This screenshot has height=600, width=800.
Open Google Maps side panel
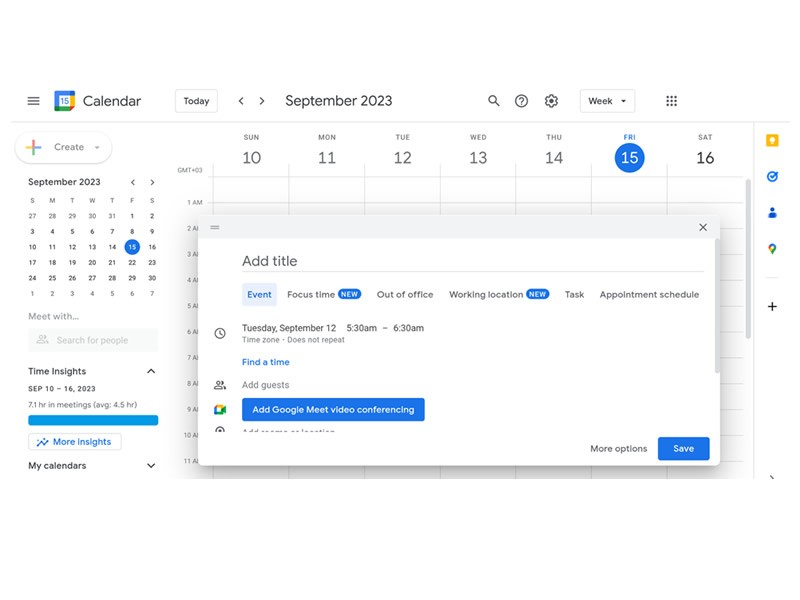(772, 248)
